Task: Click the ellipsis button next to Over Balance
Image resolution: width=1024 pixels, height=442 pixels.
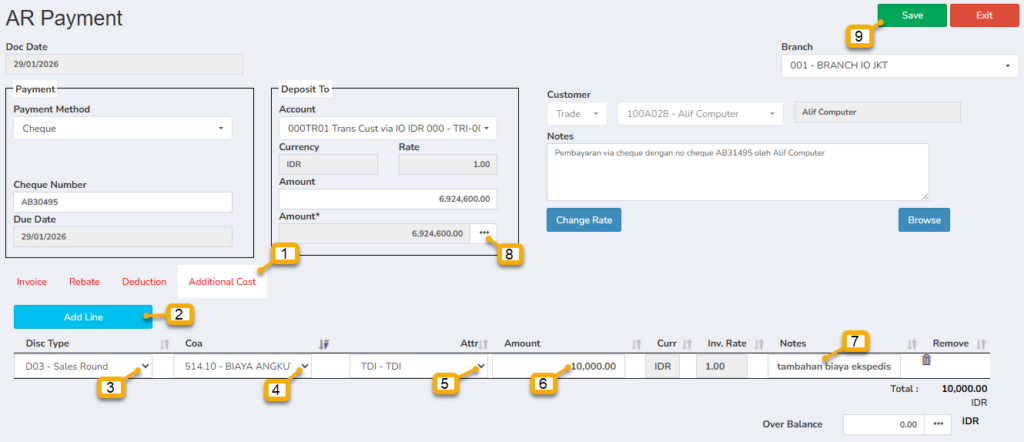Action: (939, 424)
